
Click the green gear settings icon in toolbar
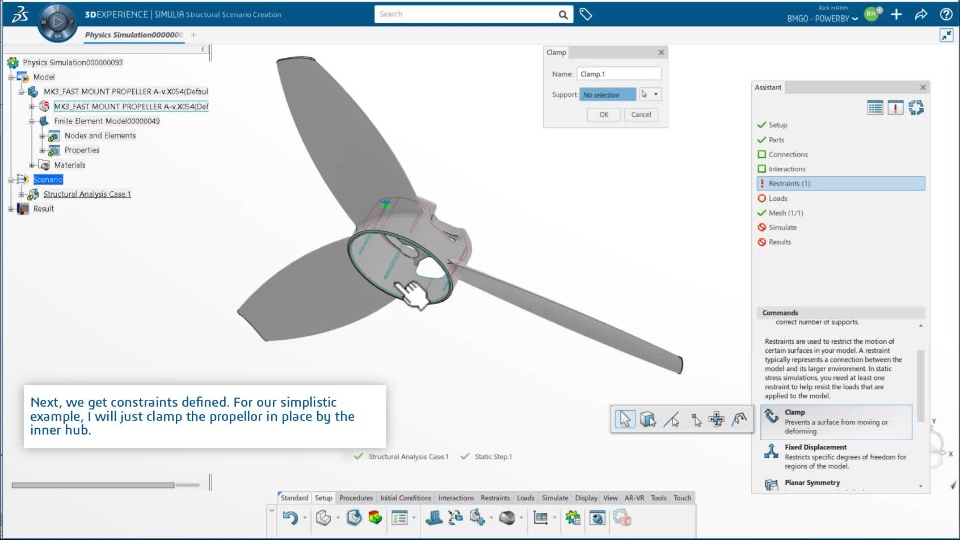tap(572, 518)
